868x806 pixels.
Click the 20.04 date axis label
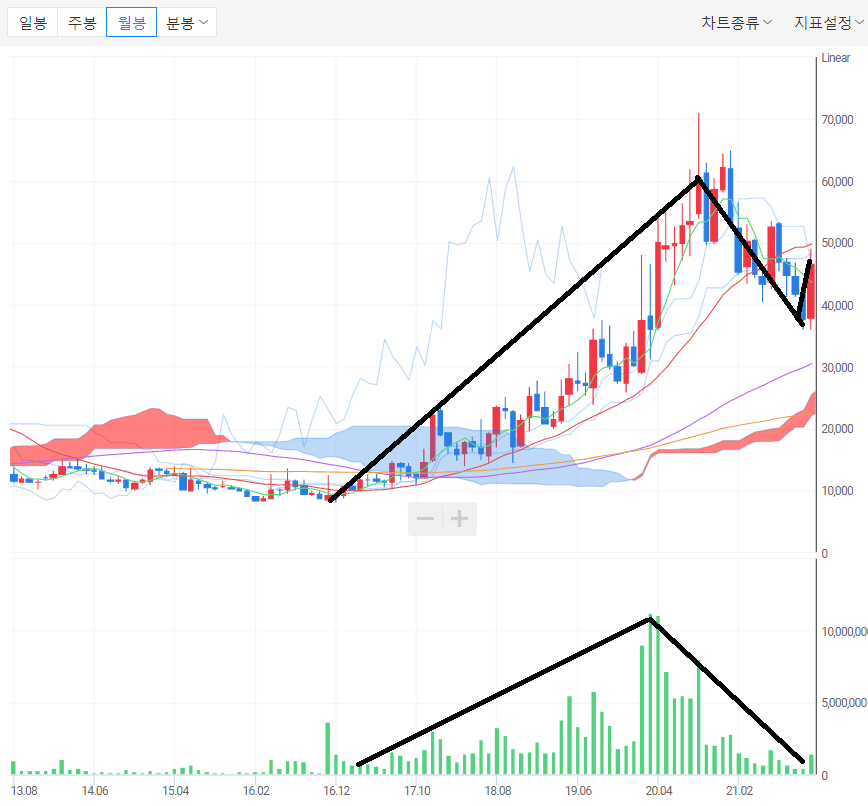[659, 790]
